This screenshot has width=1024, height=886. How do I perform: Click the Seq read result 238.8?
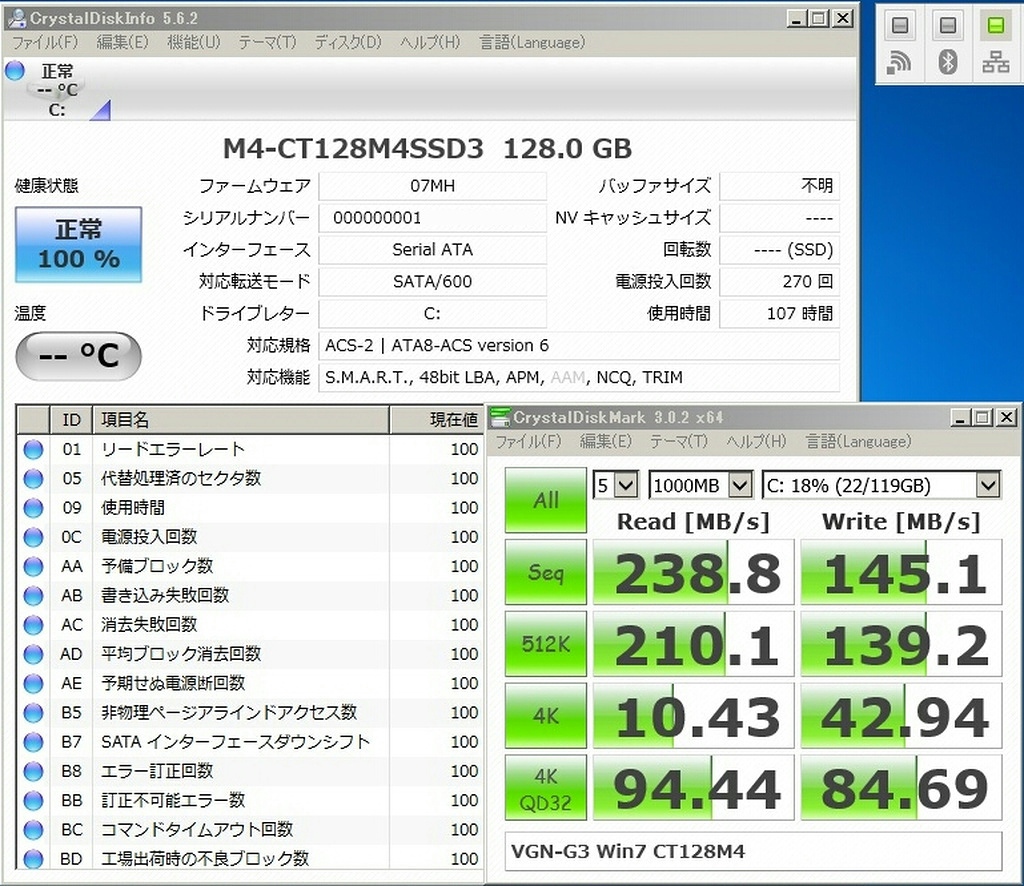point(694,573)
